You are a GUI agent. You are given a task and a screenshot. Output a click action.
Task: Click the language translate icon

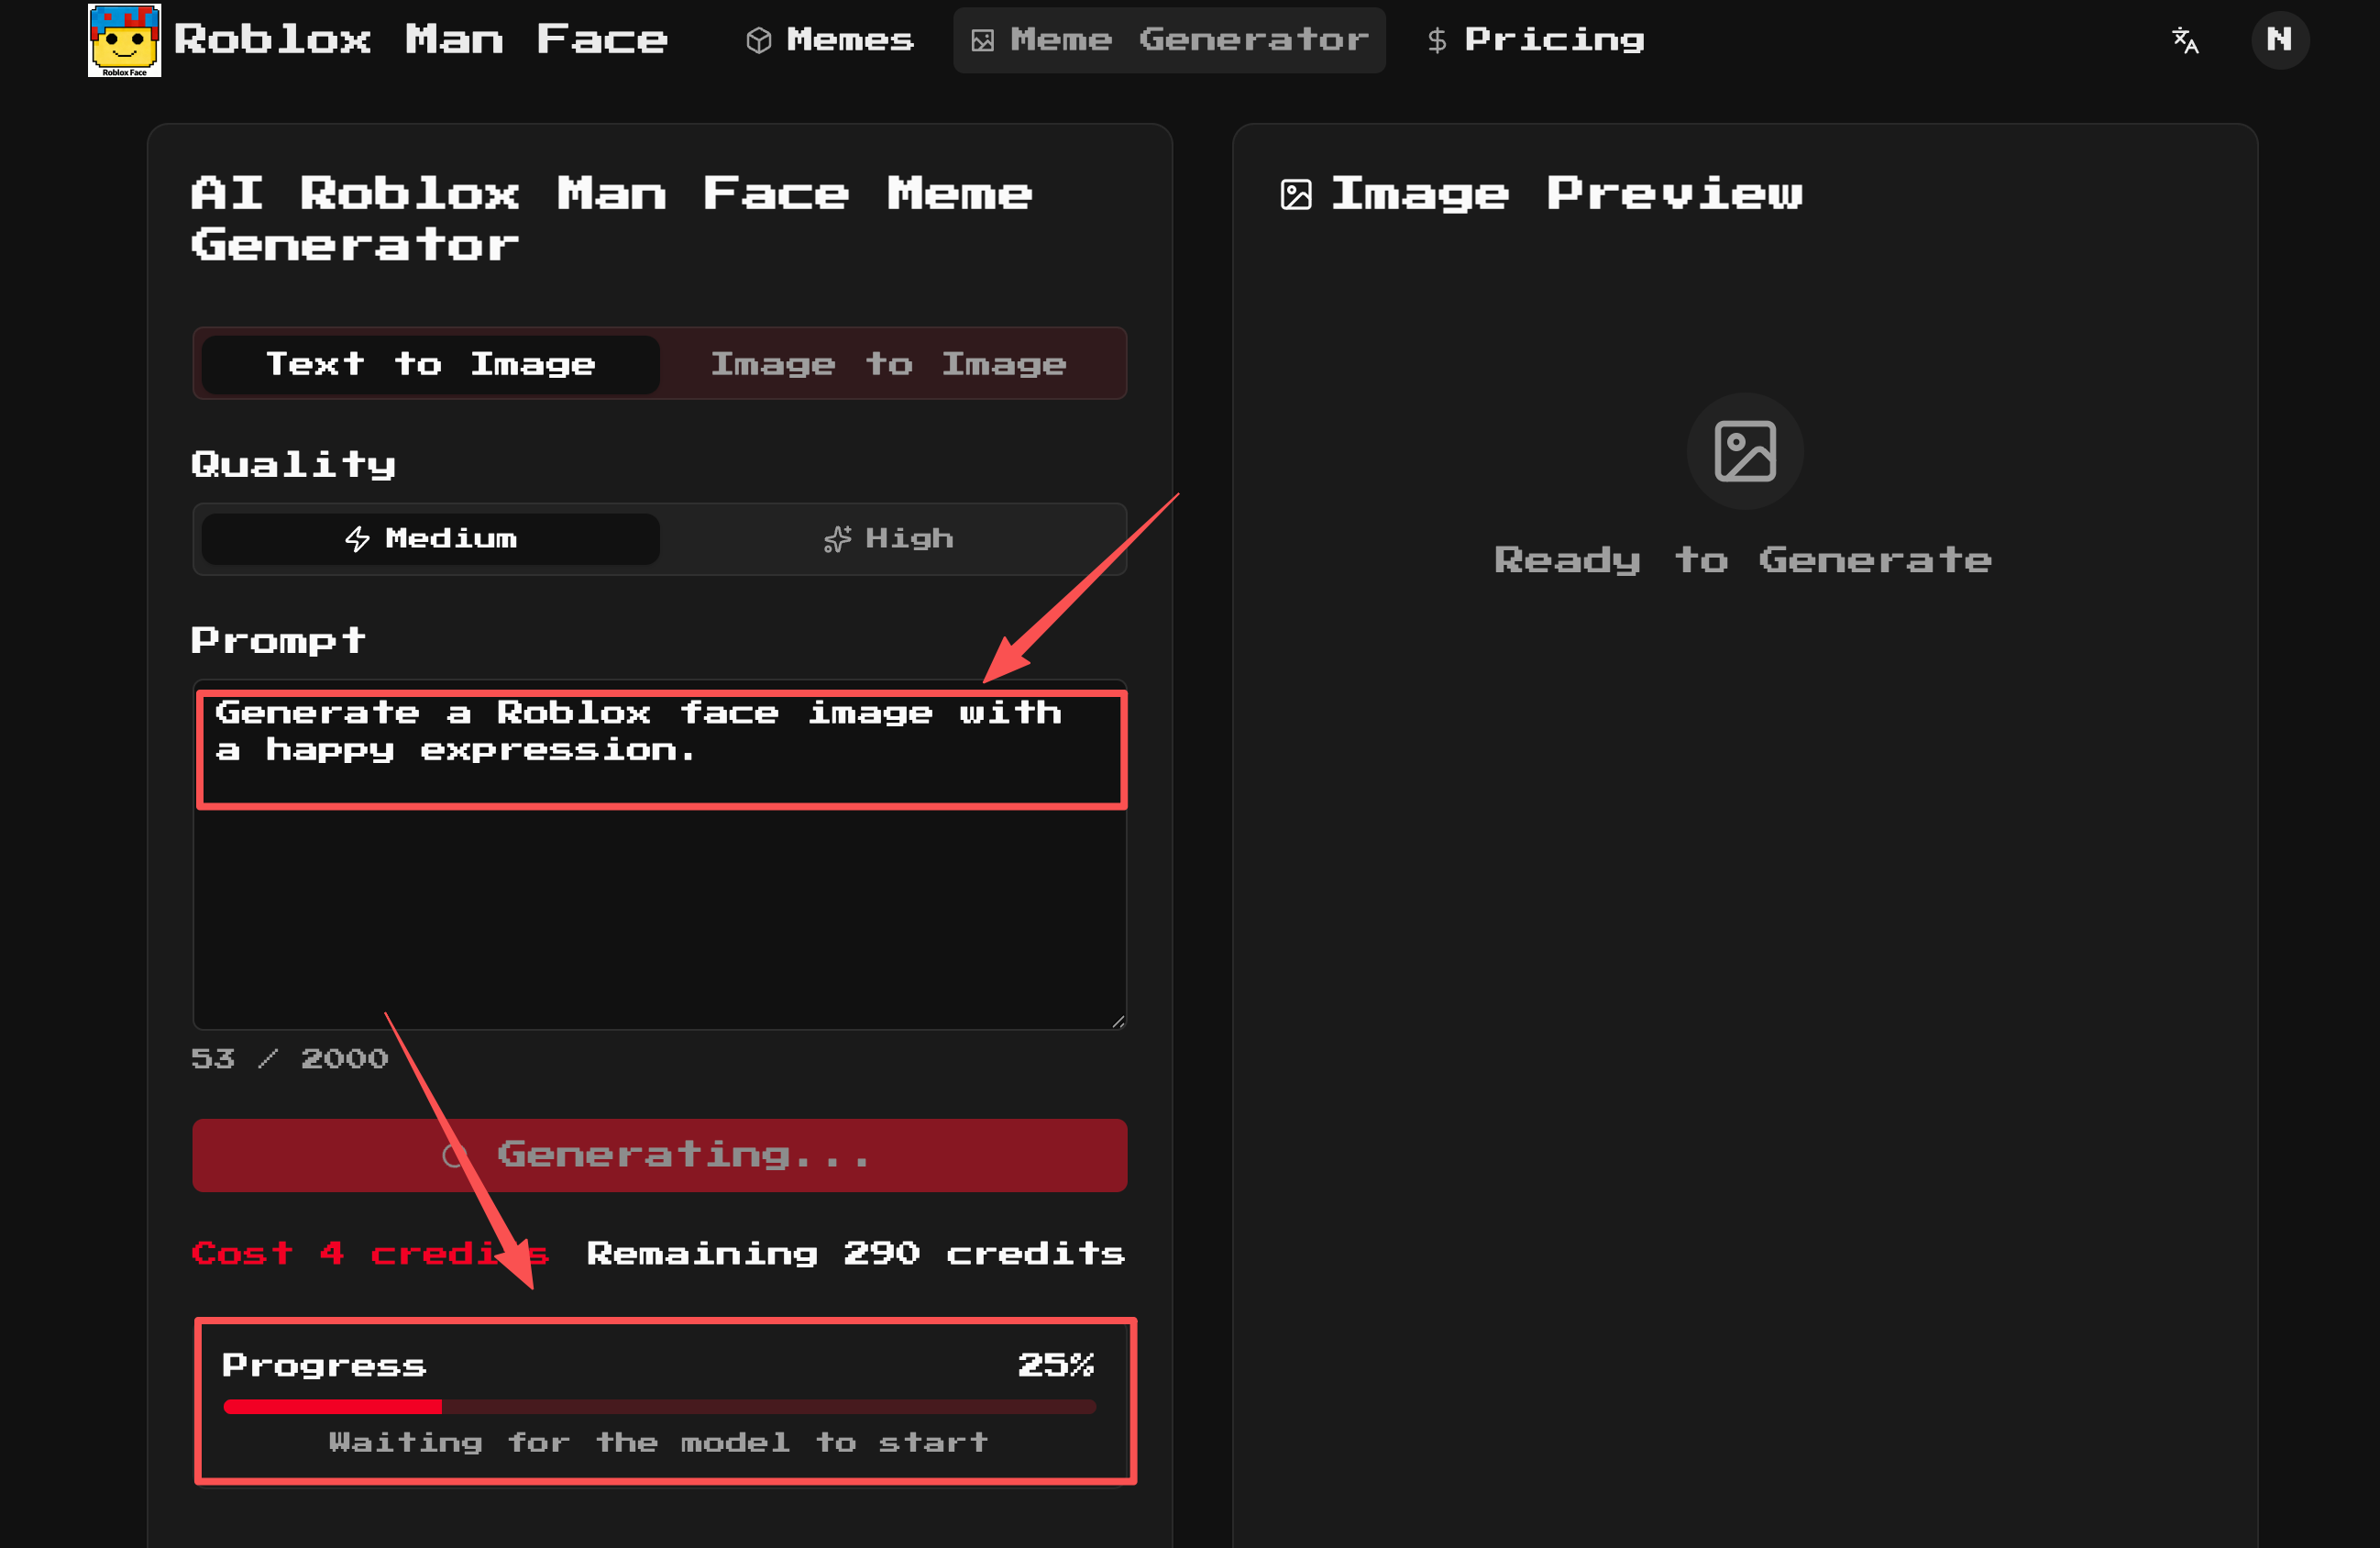pos(2185,40)
